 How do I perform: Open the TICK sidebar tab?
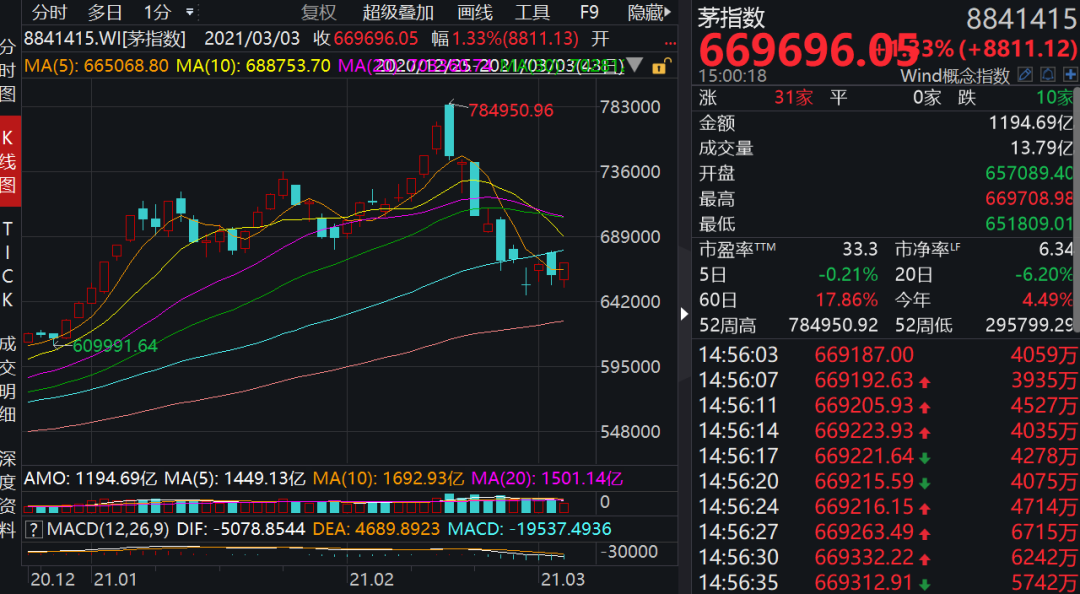[8, 263]
